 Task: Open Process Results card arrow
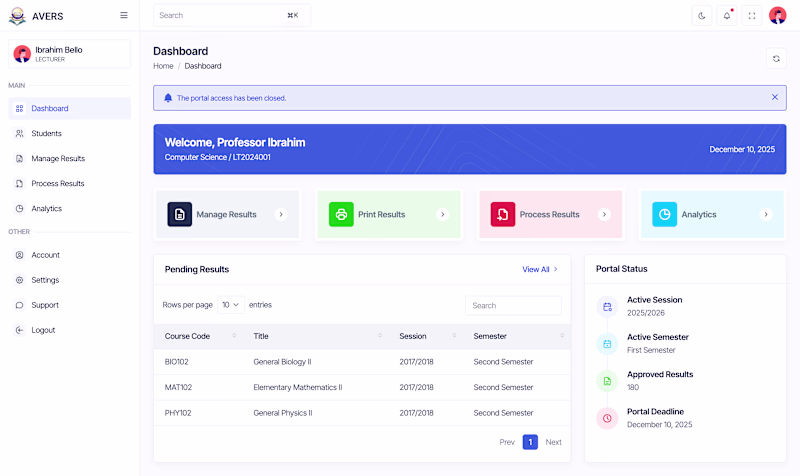point(604,214)
